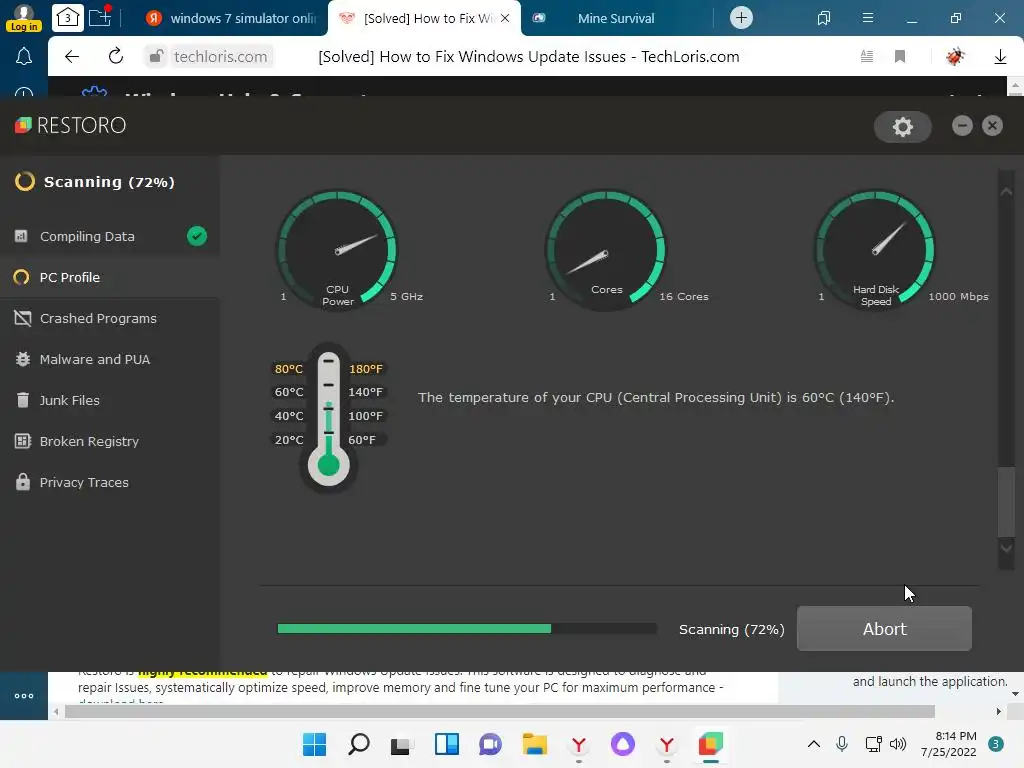Click Restoro scroll up arrow

click(x=1006, y=191)
